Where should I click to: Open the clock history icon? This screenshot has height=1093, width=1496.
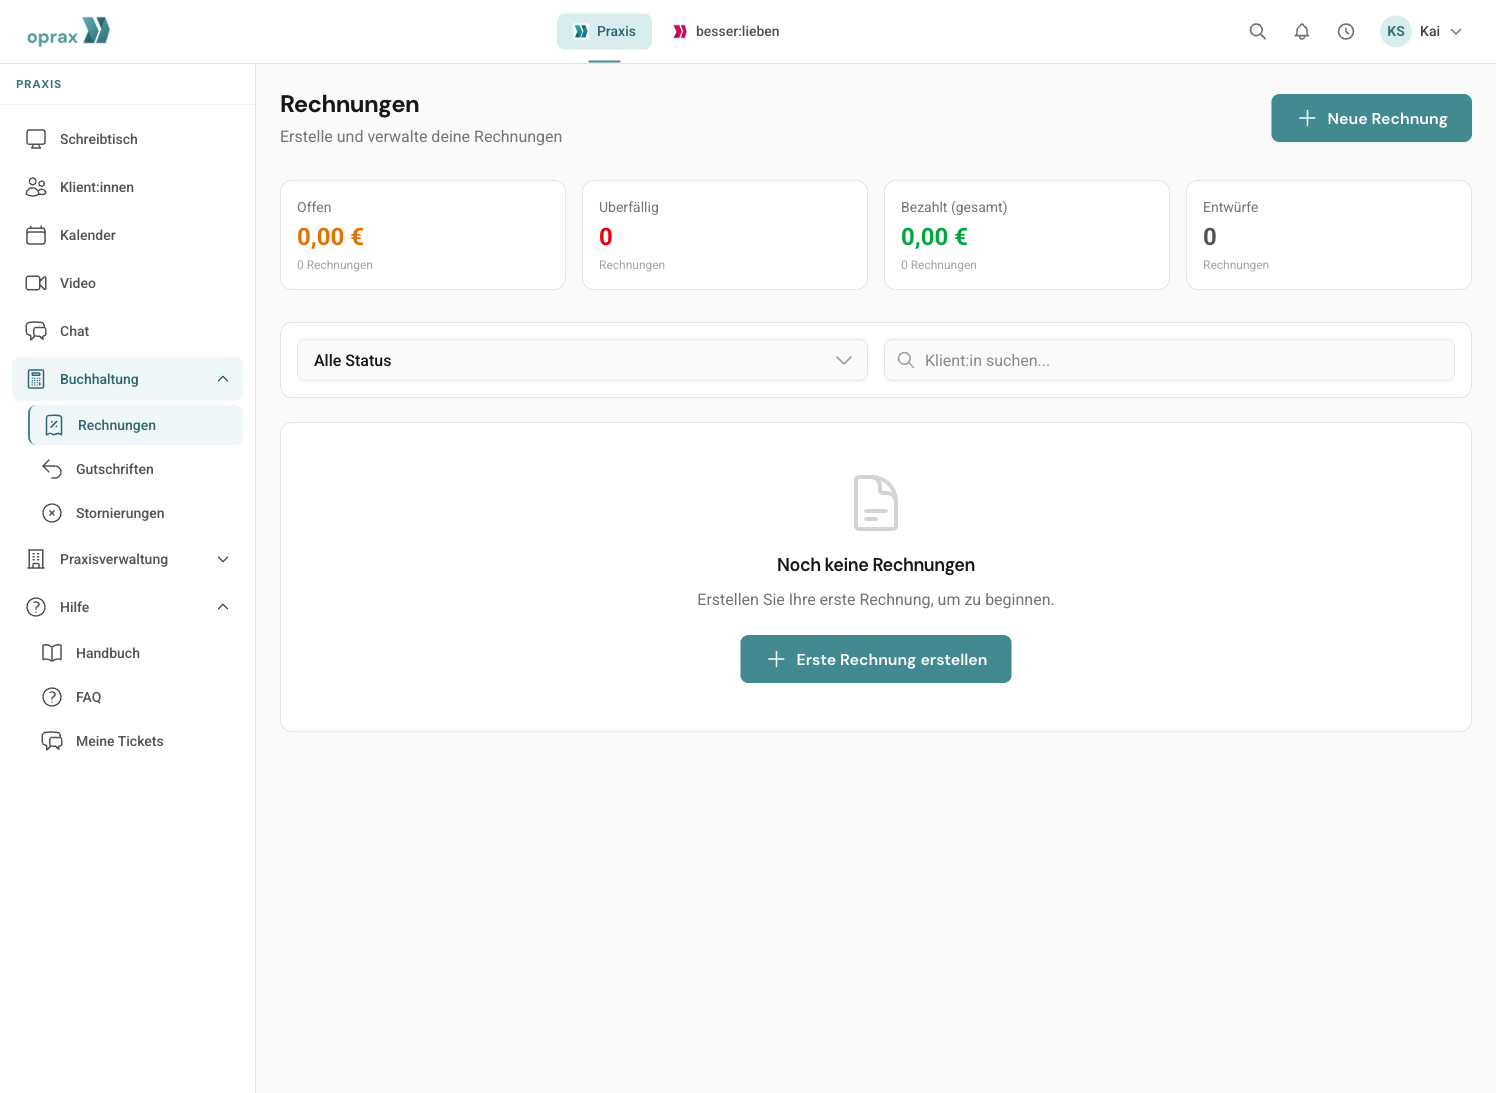coord(1346,31)
